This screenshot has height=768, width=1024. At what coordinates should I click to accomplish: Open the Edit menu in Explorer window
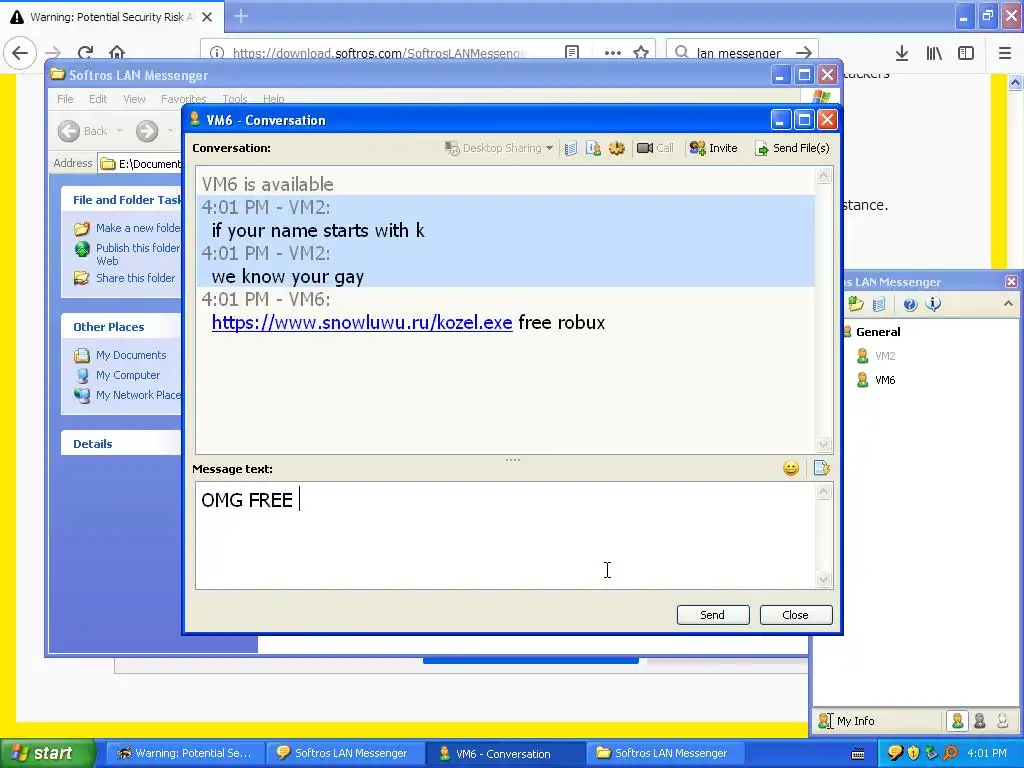(x=98, y=99)
